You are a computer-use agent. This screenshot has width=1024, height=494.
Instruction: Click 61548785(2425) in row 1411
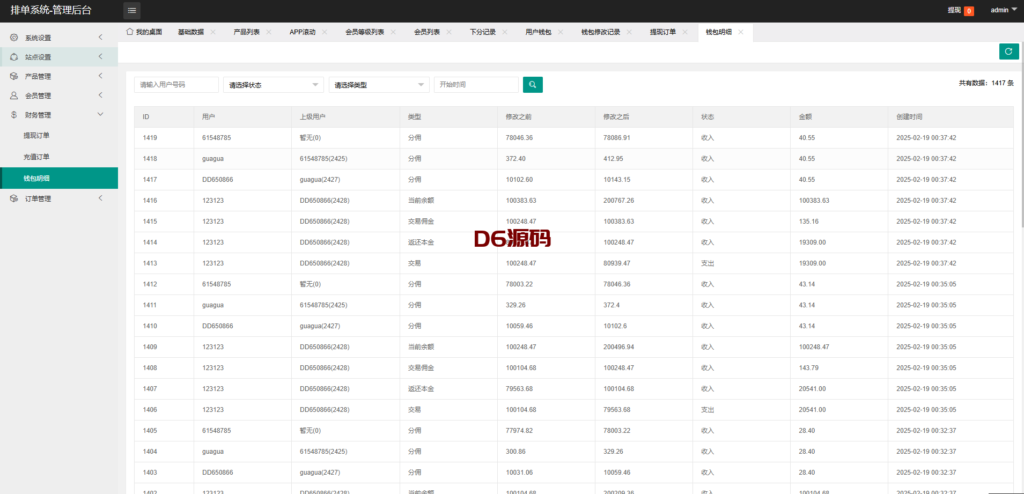click(323, 305)
